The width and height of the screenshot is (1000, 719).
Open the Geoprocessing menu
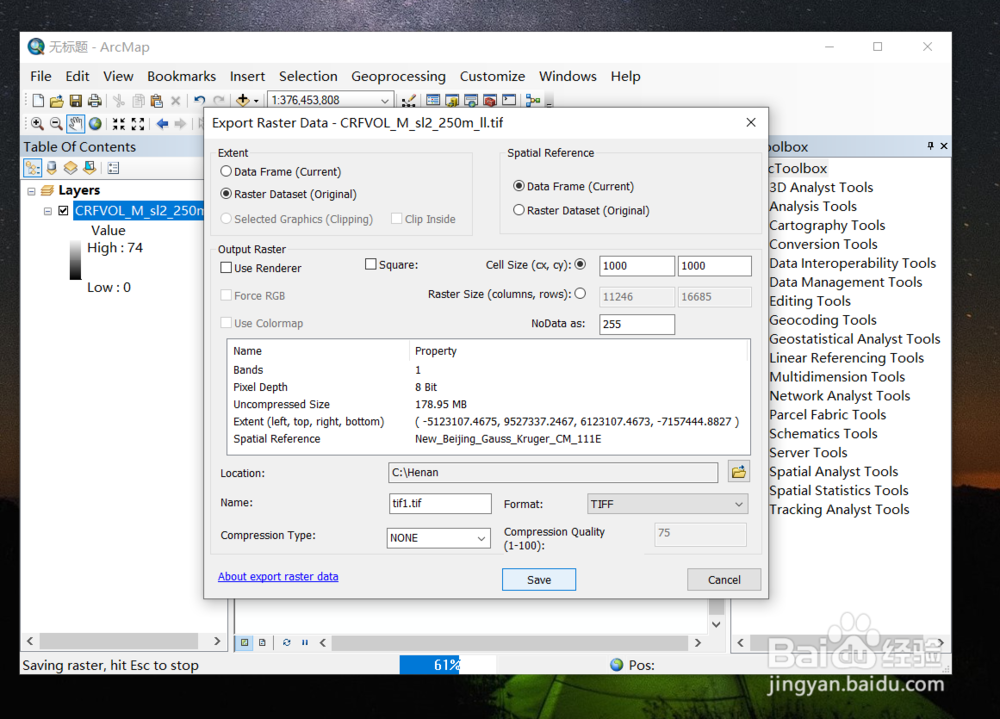coord(399,77)
